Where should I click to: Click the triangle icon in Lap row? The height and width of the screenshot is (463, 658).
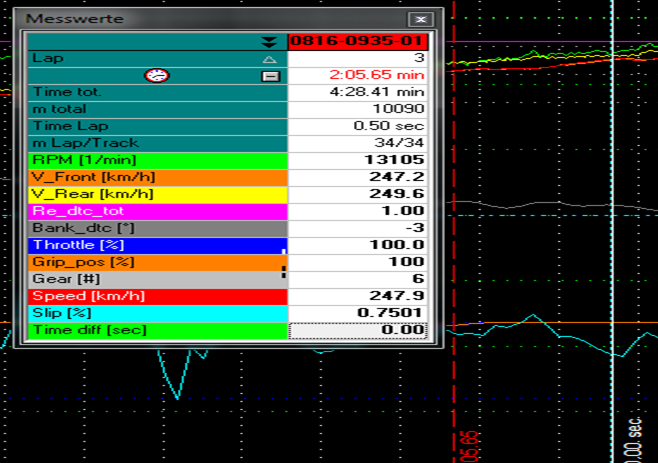[268, 59]
